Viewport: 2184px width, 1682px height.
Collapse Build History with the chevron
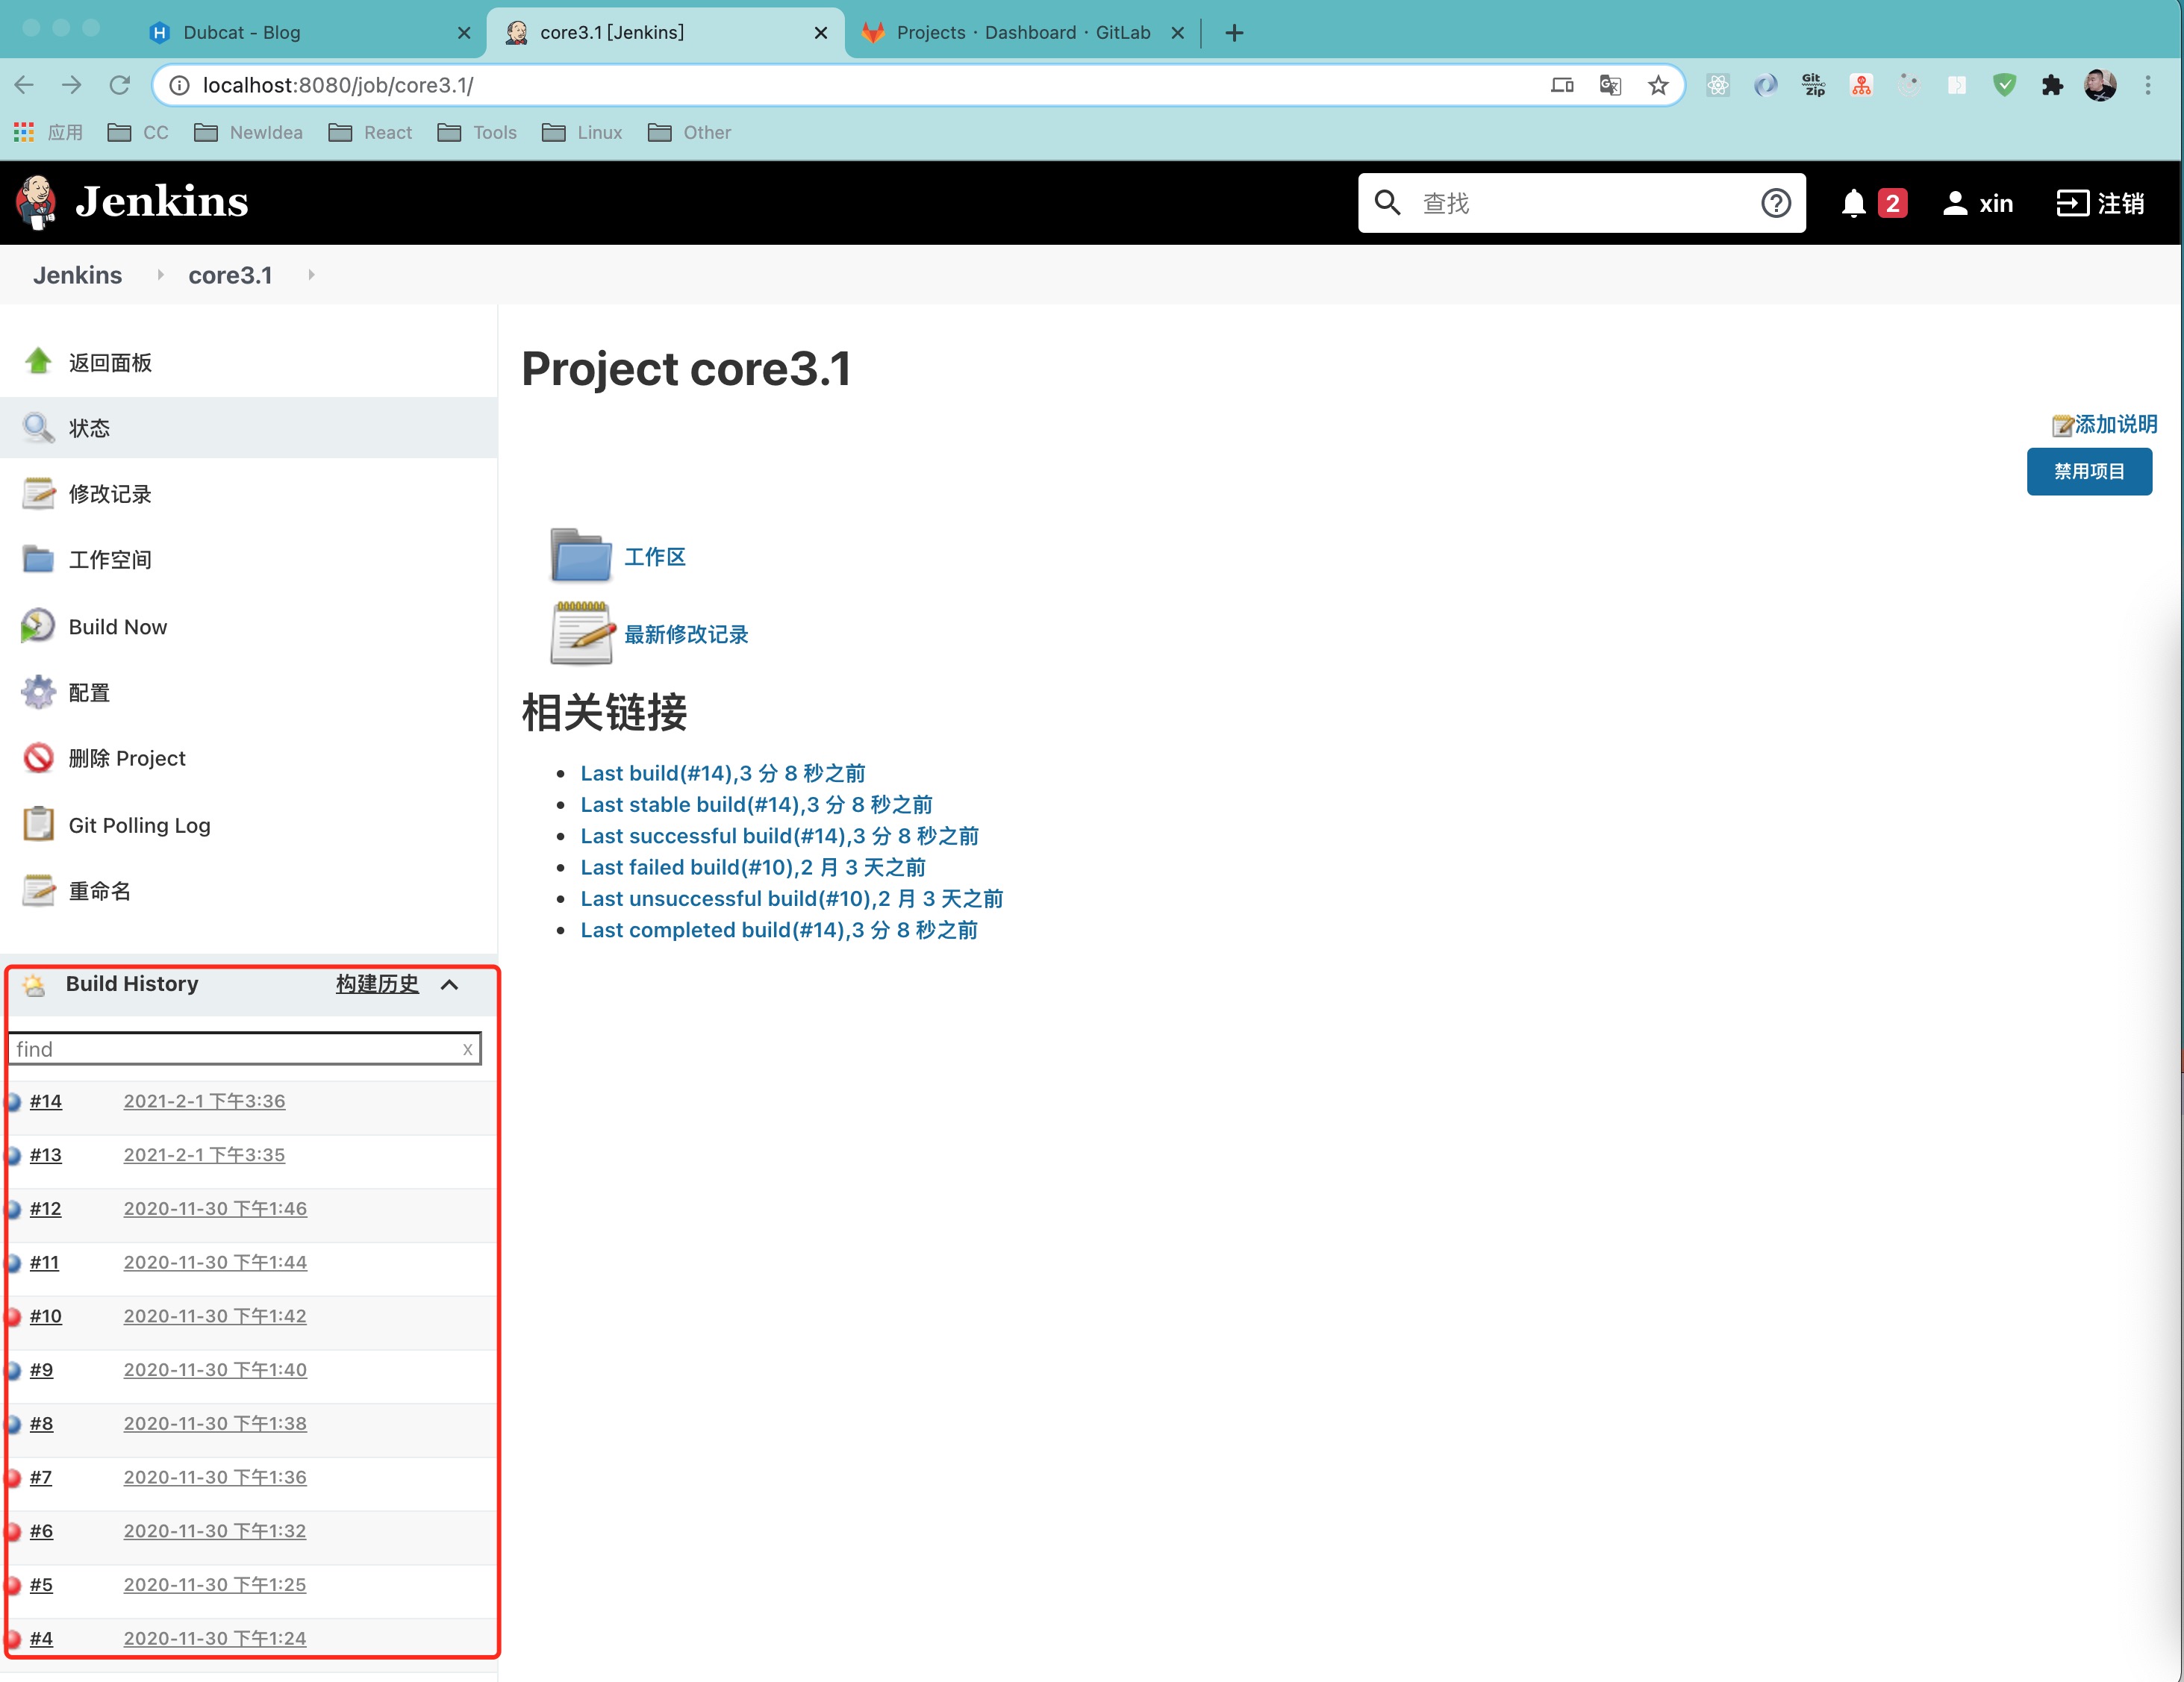(450, 985)
